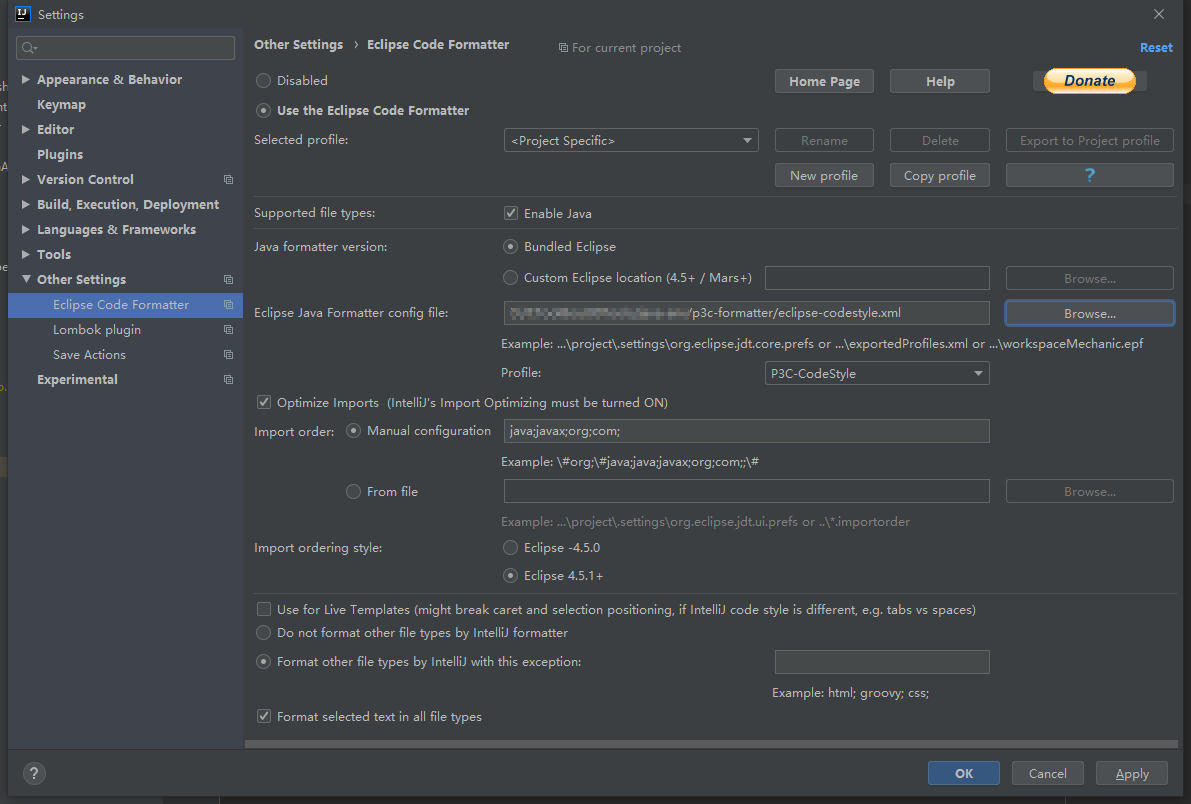Click project-level icon beside Lombok plugin
Screen dimensions: 1191x804
pos(228,330)
